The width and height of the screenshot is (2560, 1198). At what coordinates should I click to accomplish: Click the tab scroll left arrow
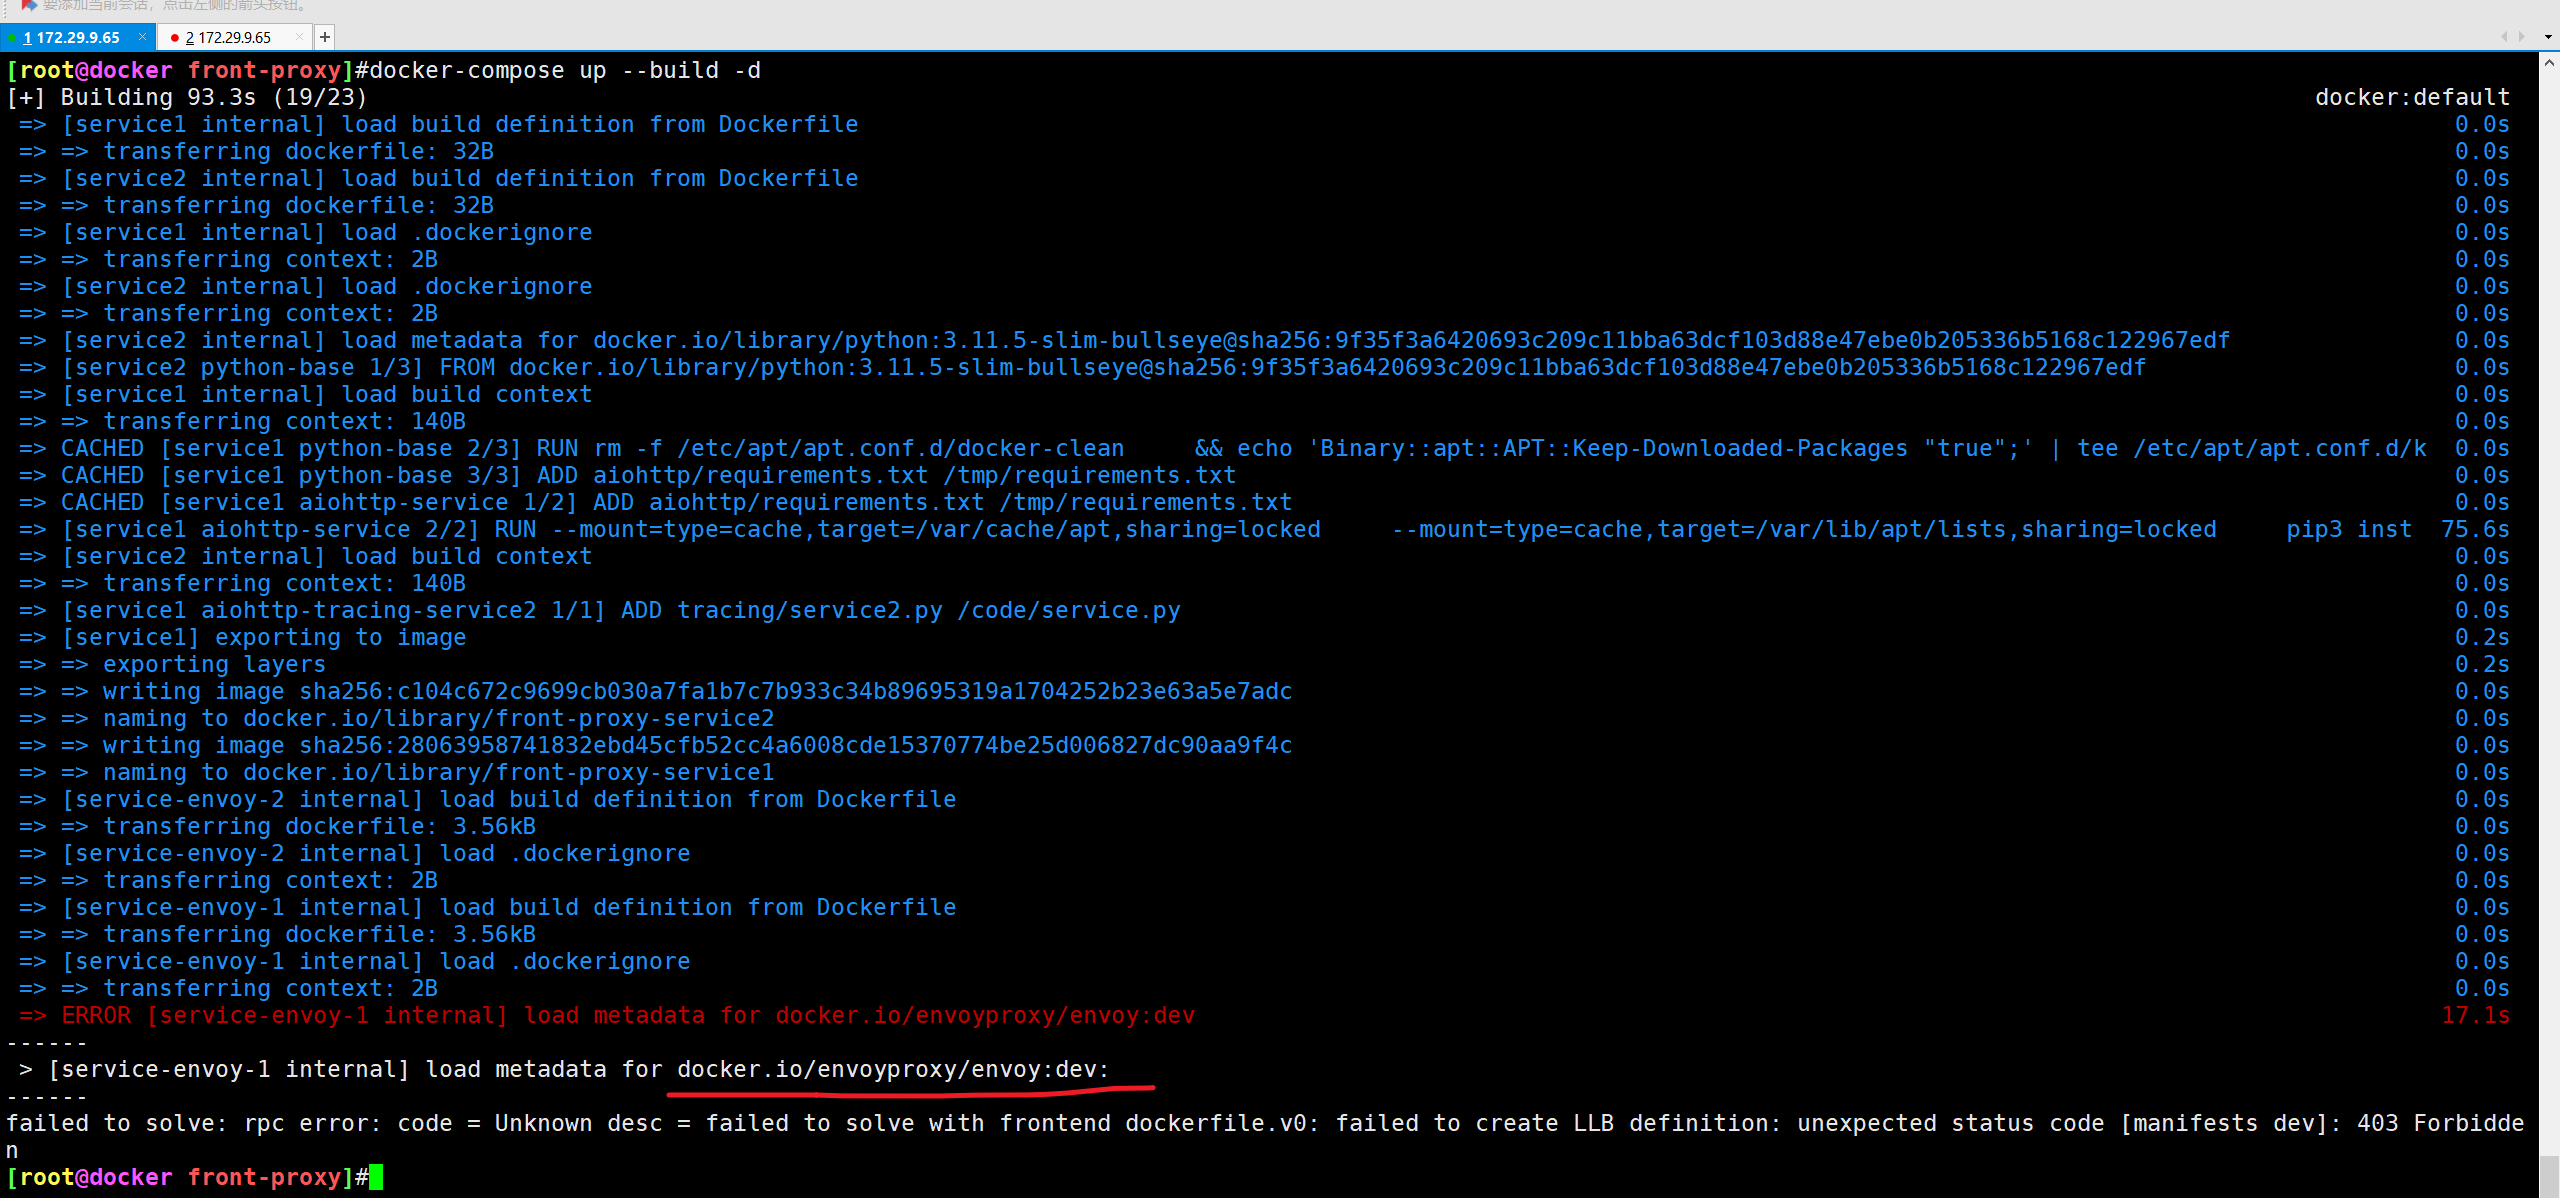tap(2504, 36)
